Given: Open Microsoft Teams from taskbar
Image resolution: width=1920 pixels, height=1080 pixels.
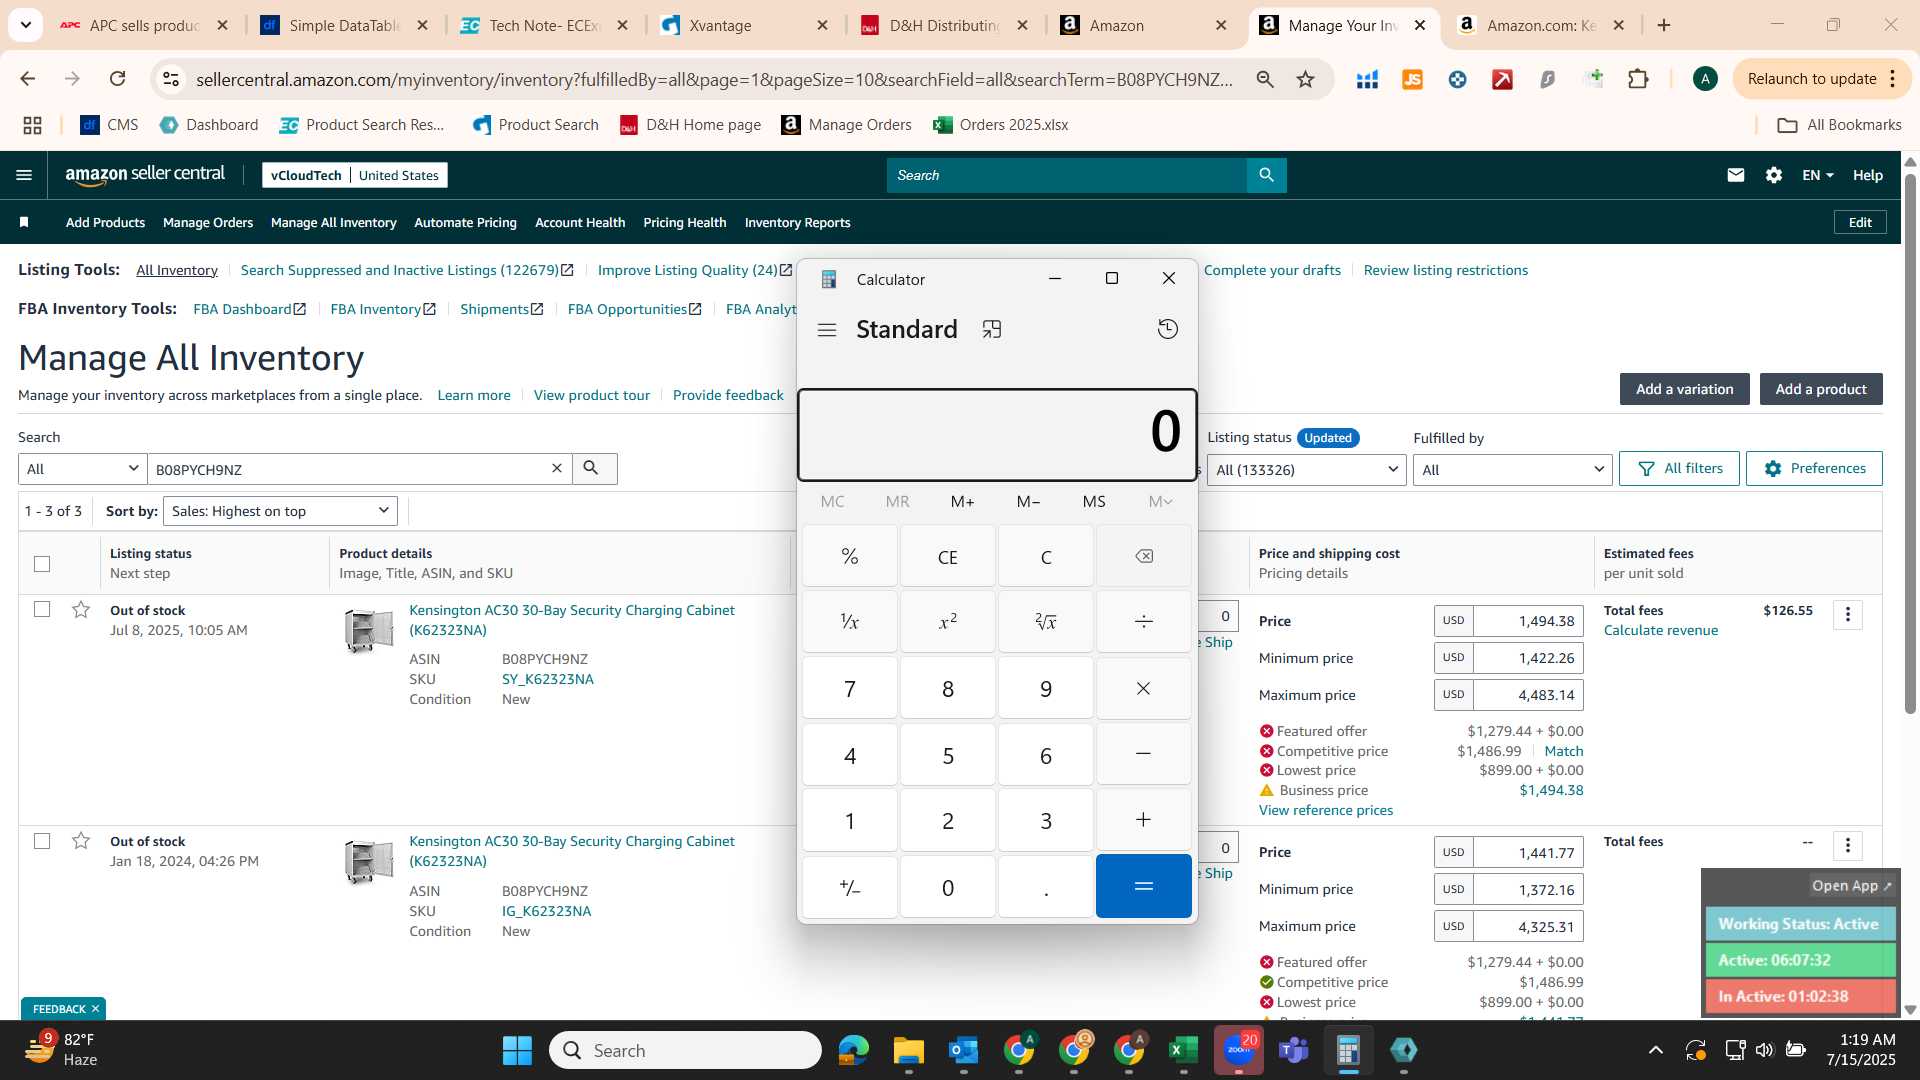Looking at the screenshot, I should tap(1294, 1050).
